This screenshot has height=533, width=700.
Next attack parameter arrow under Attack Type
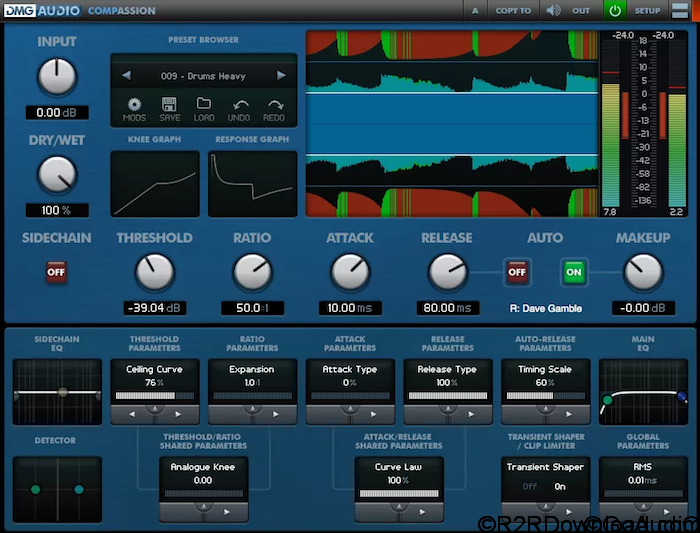click(x=373, y=414)
